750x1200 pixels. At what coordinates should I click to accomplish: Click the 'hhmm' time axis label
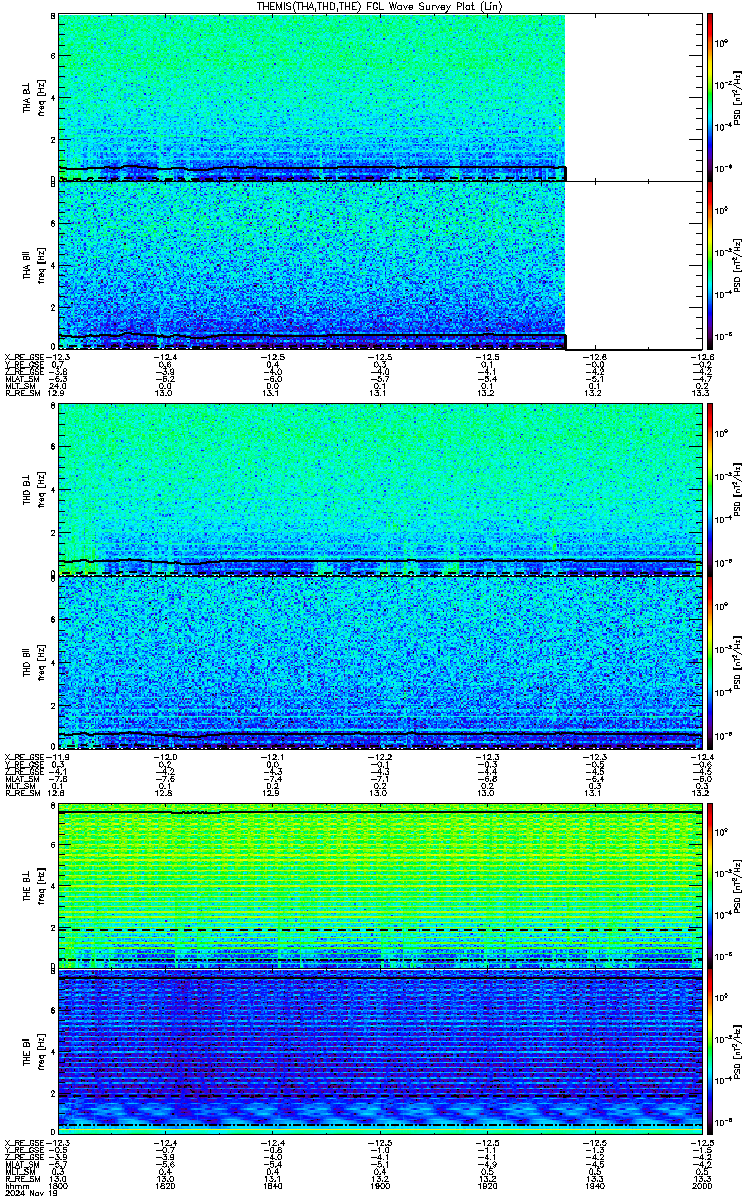(x=15, y=1186)
